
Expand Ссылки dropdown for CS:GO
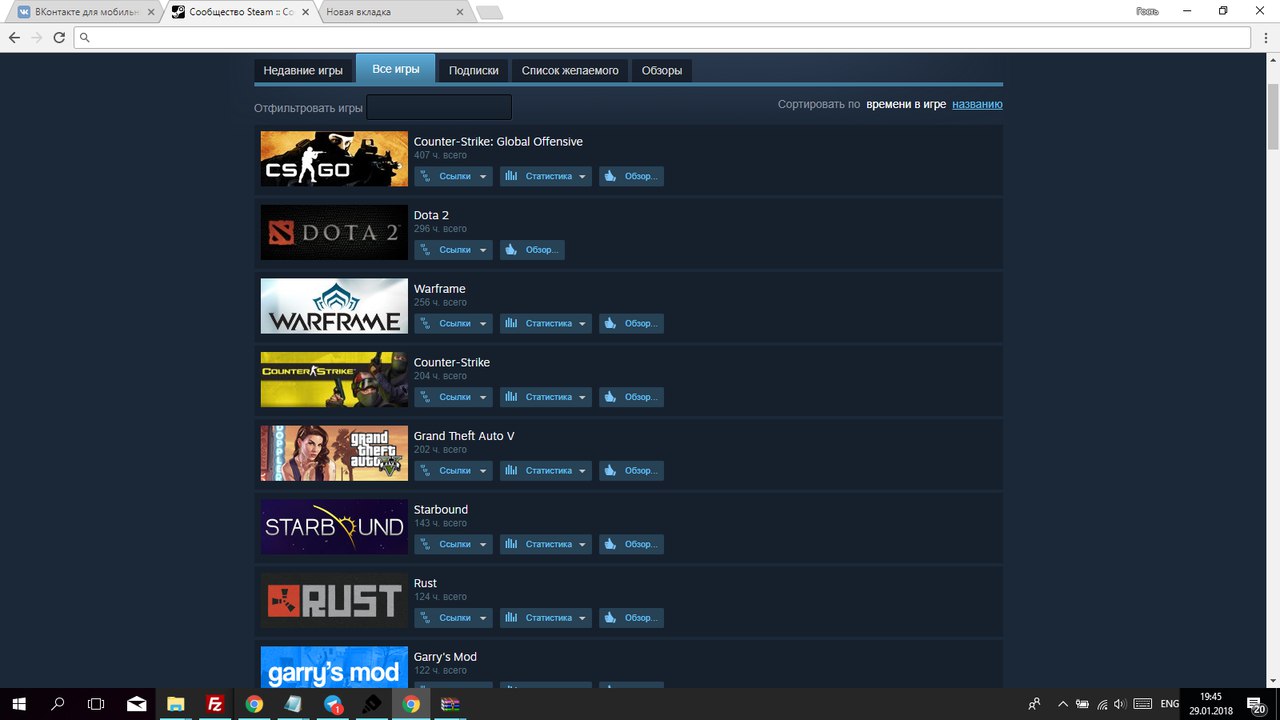[x=454, y=176]
